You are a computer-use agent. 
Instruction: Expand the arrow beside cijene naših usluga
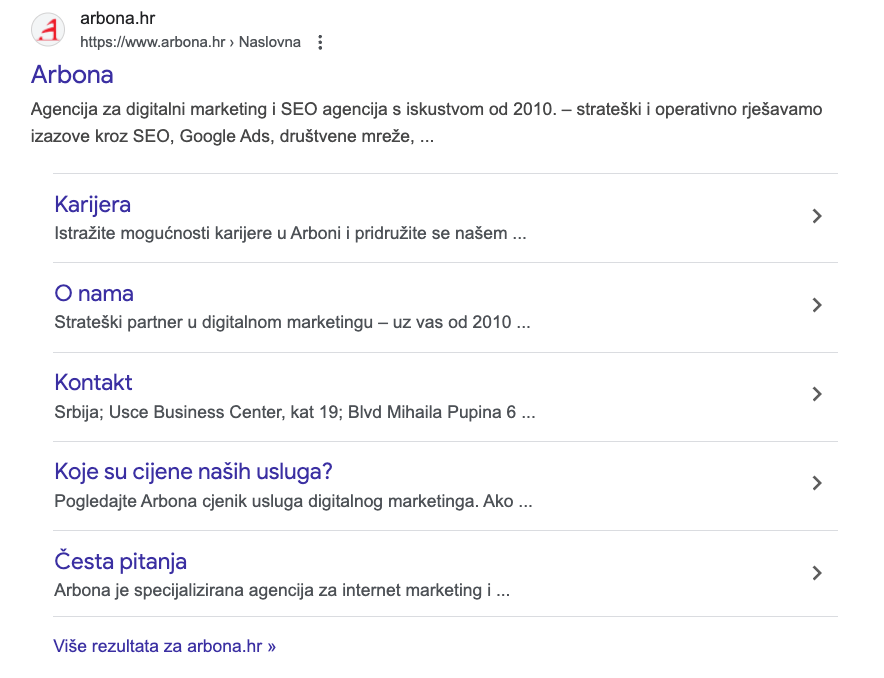click(x=817, y=484)
